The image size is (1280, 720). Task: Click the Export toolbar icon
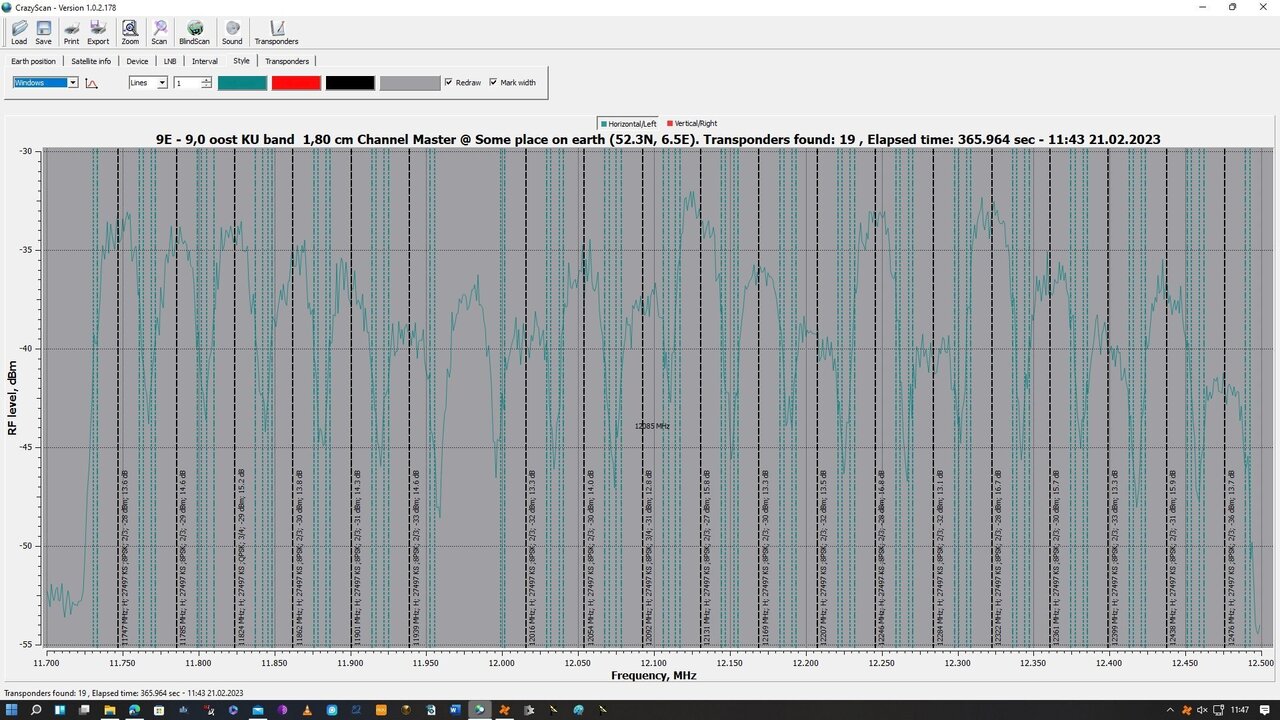coord(98,33)
